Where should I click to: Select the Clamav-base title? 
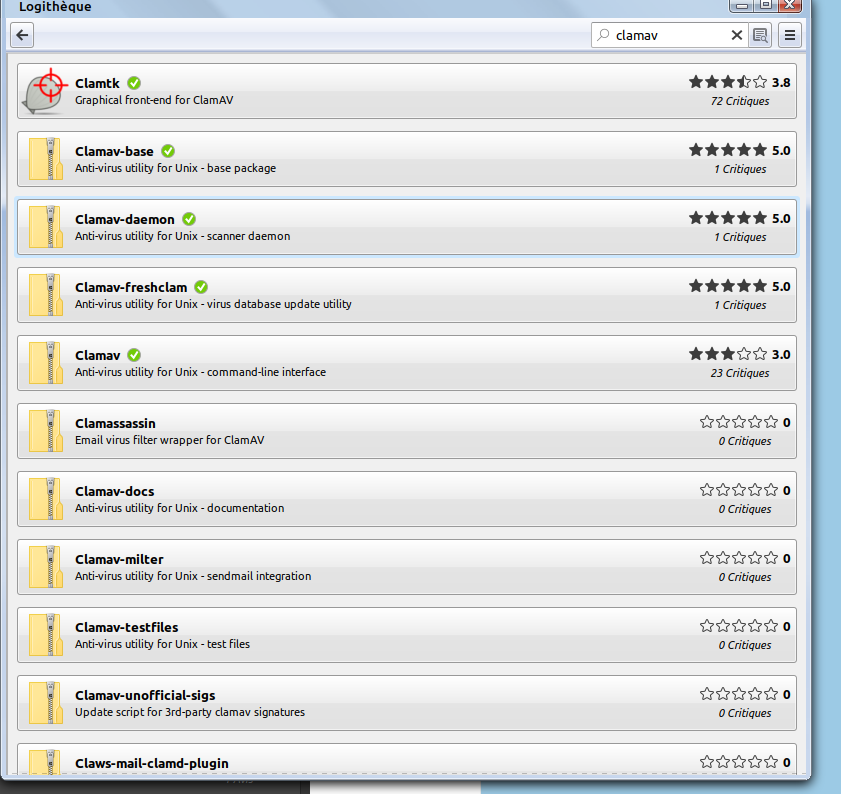114,151
